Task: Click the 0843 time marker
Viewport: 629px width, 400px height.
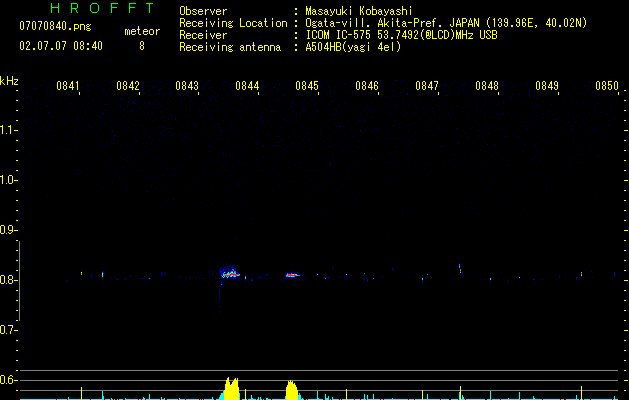Action: pos(187,86)
